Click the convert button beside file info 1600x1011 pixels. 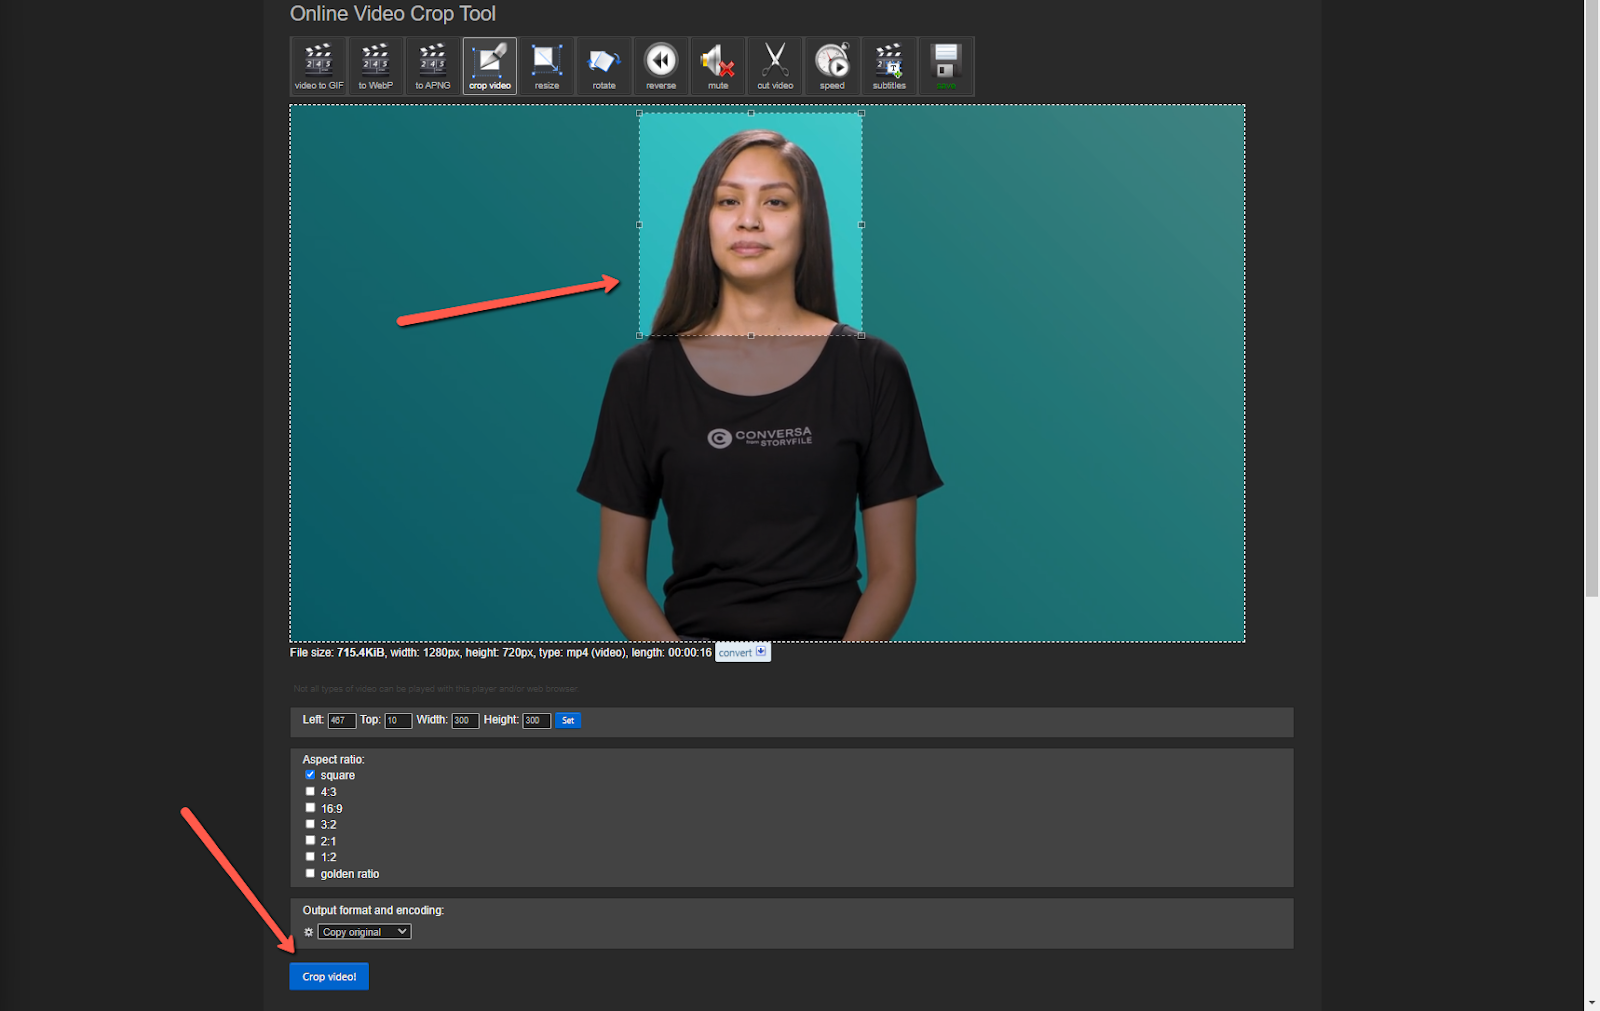pos(743,652)
